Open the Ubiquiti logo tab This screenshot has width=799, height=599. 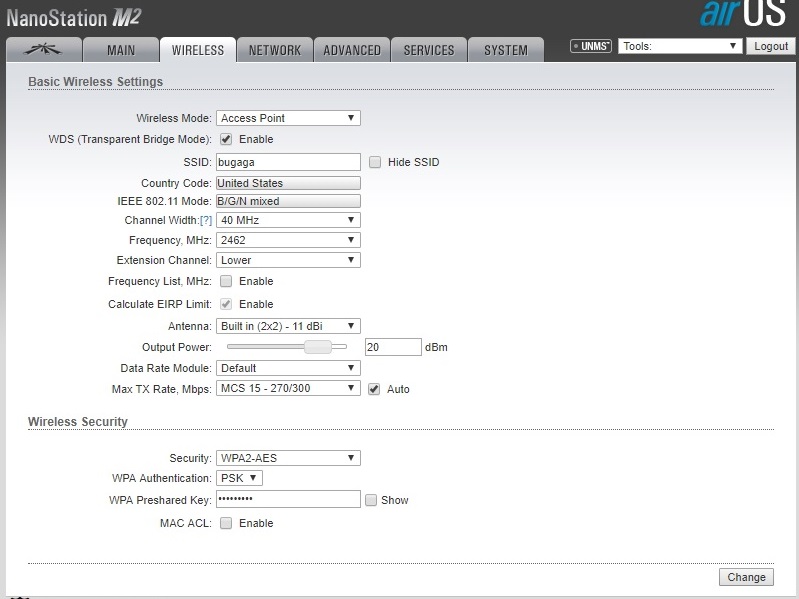point(44,49)
